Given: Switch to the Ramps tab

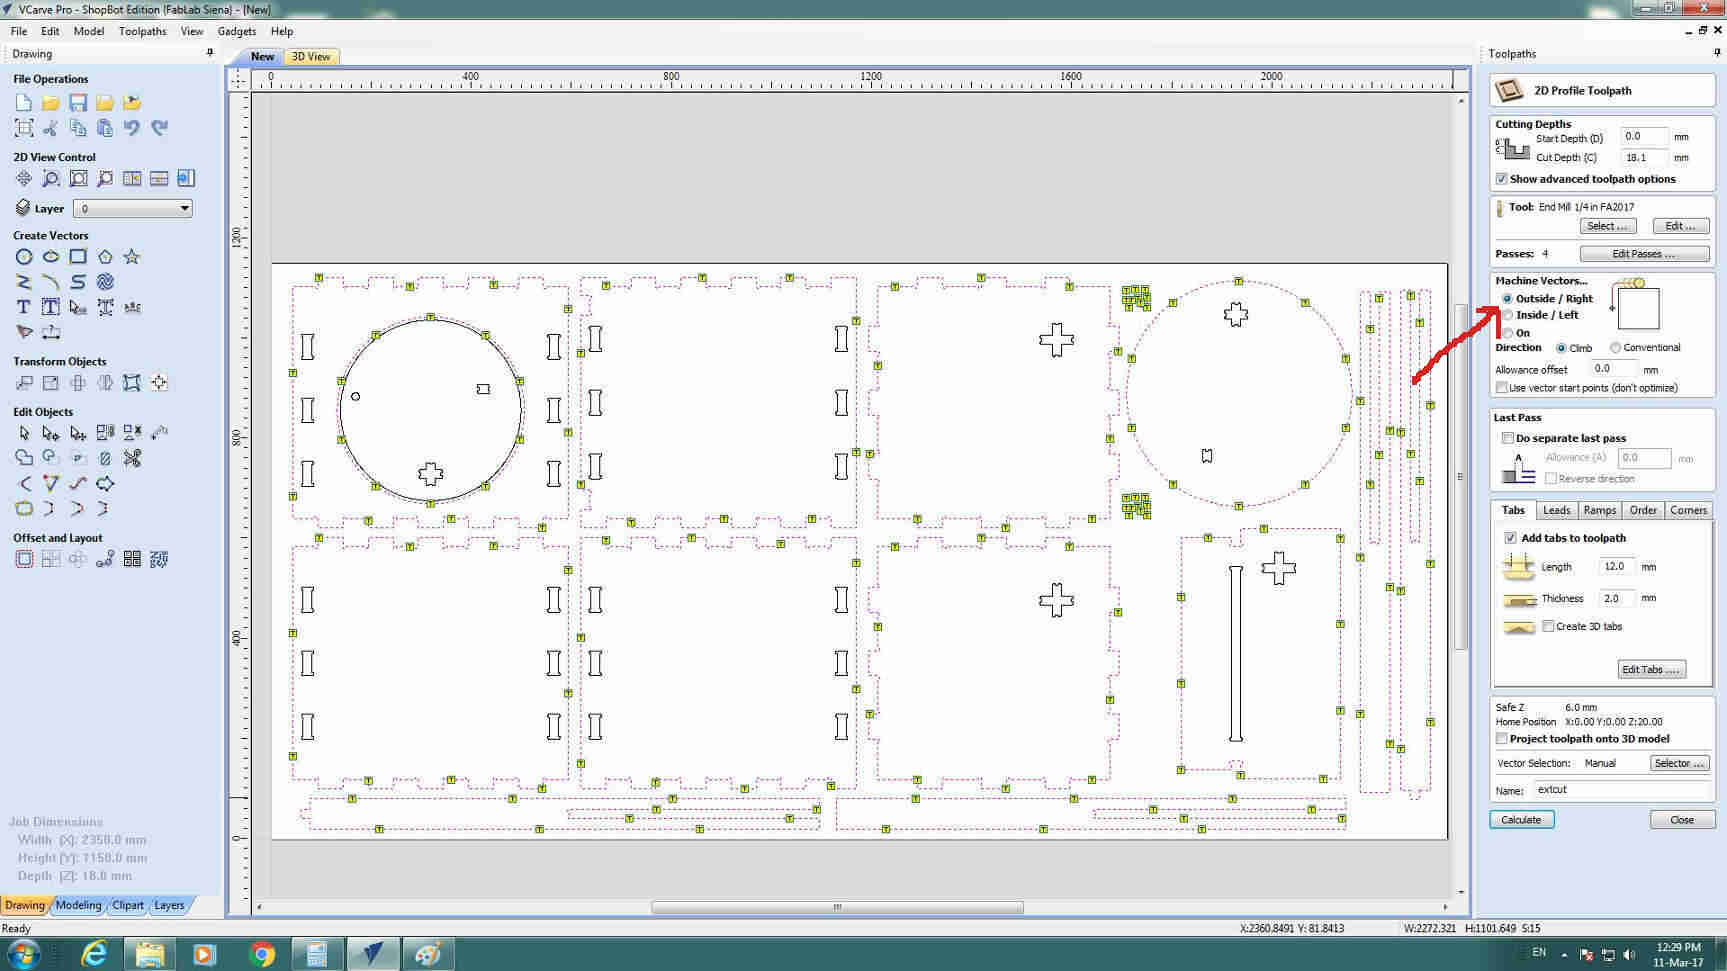Looking at the screenshot, I should pos(1599,510).
